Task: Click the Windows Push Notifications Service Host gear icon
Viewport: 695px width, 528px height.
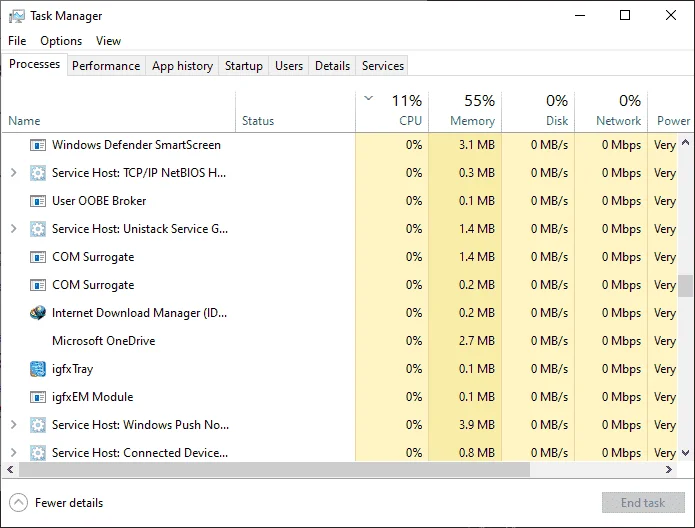Action: (38, 425)
